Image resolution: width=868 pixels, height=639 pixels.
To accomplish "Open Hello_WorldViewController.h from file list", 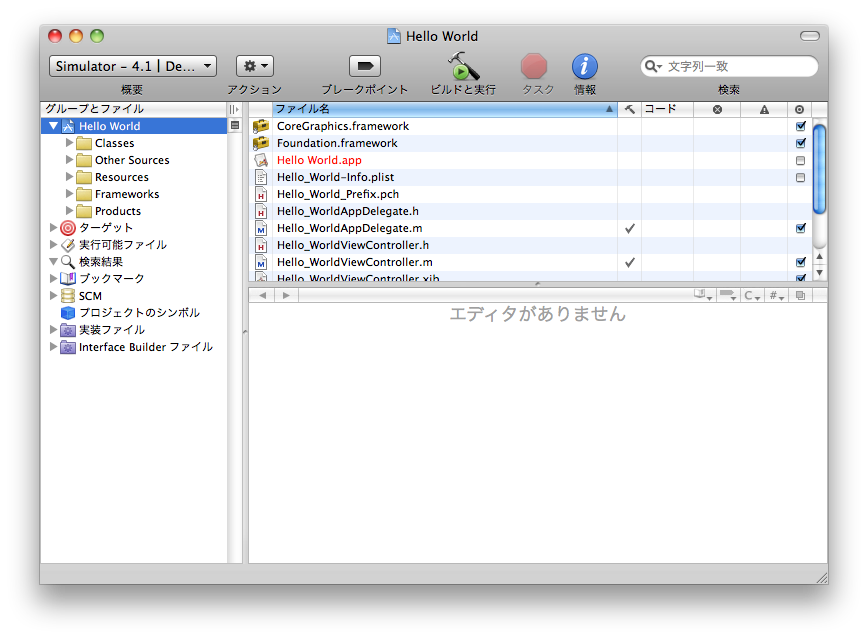I will point(352,245).
